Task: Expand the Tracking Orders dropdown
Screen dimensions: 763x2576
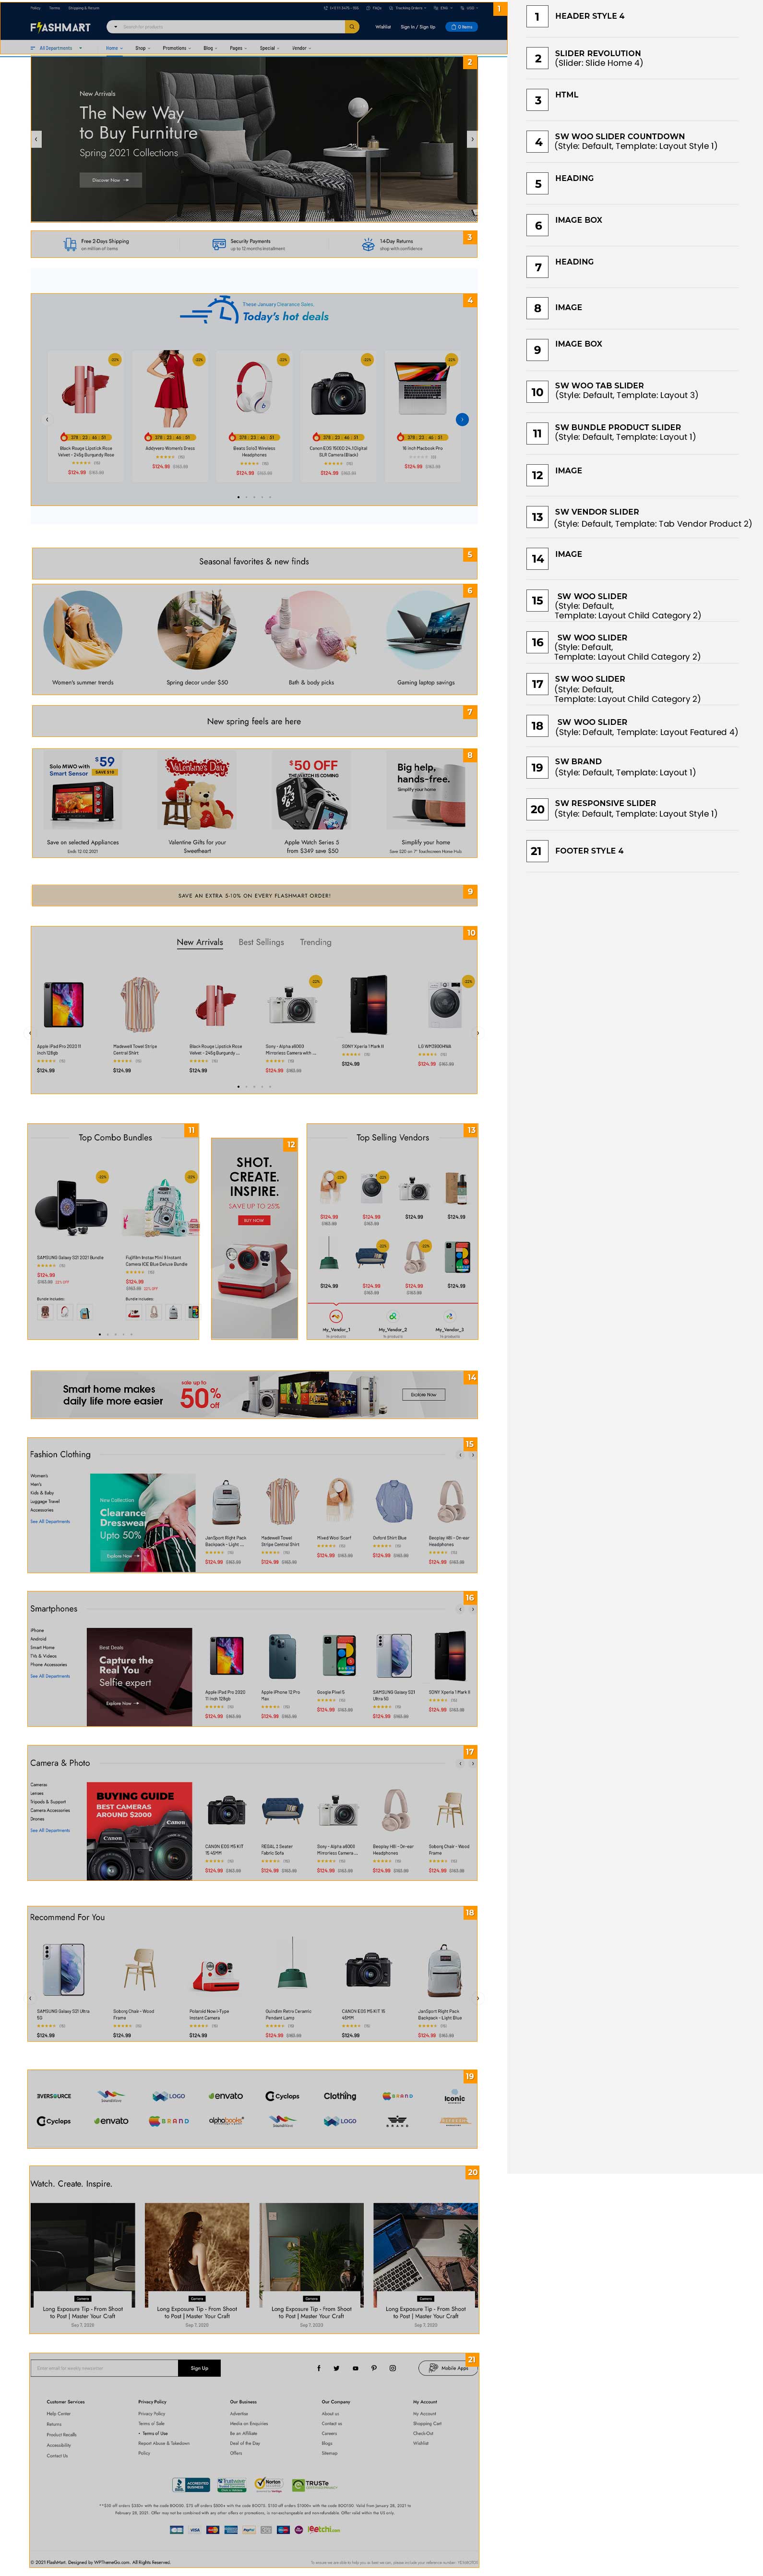Action: pyautogui.click(x=410, y=8)
